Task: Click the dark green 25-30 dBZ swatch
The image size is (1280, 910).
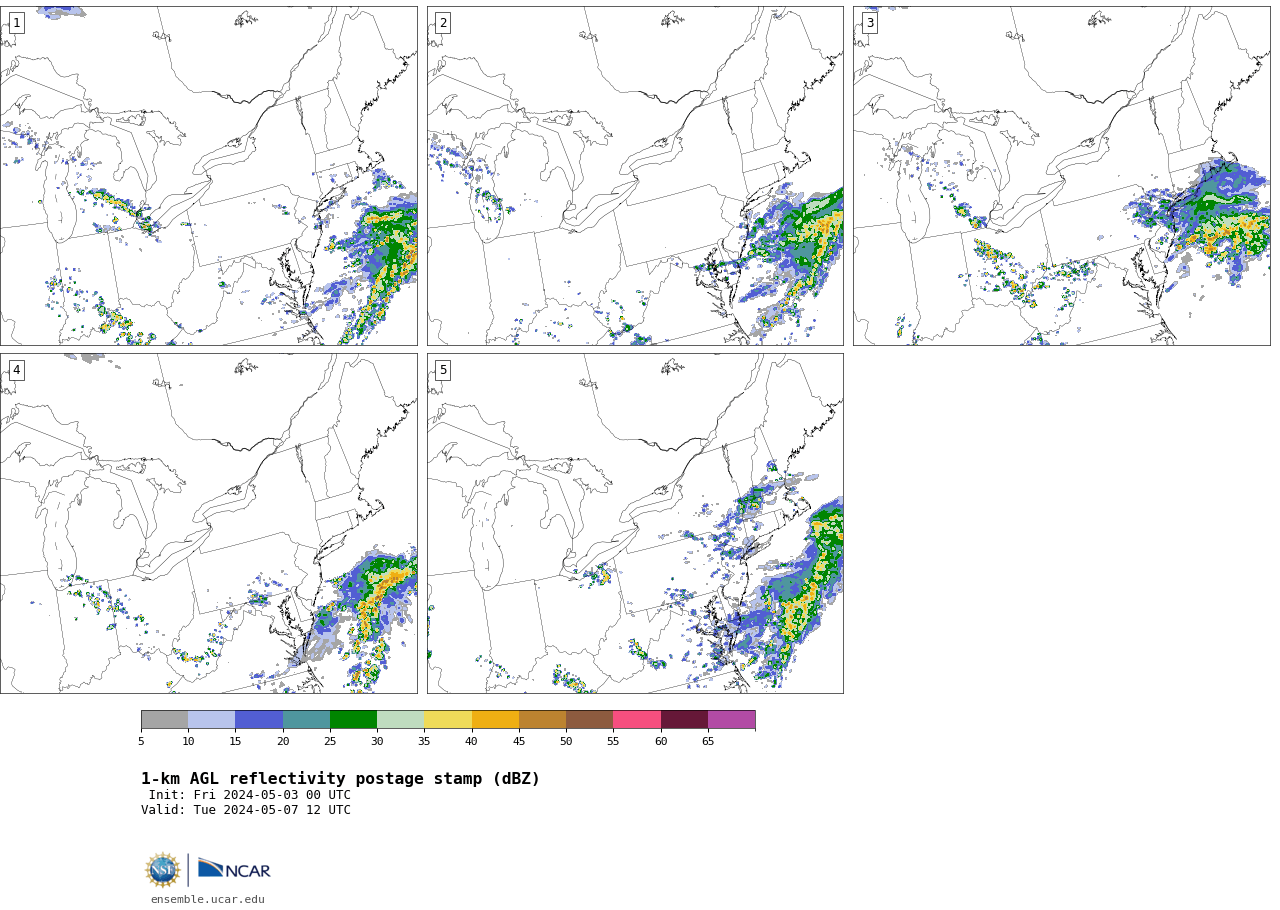Action: 353,720
